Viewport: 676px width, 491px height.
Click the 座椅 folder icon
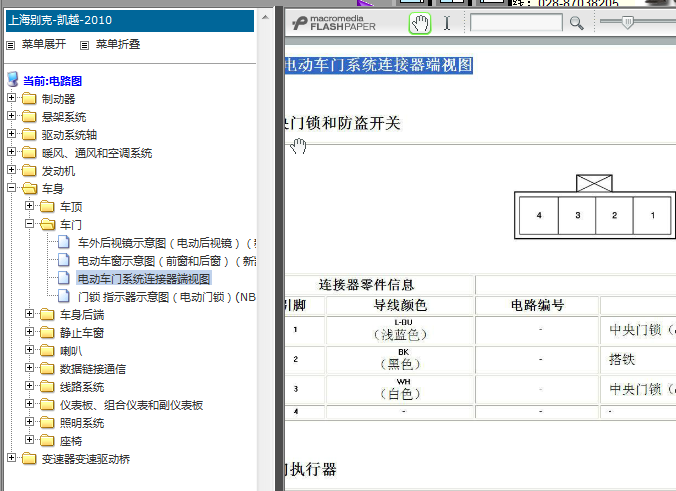coord(47,441)
